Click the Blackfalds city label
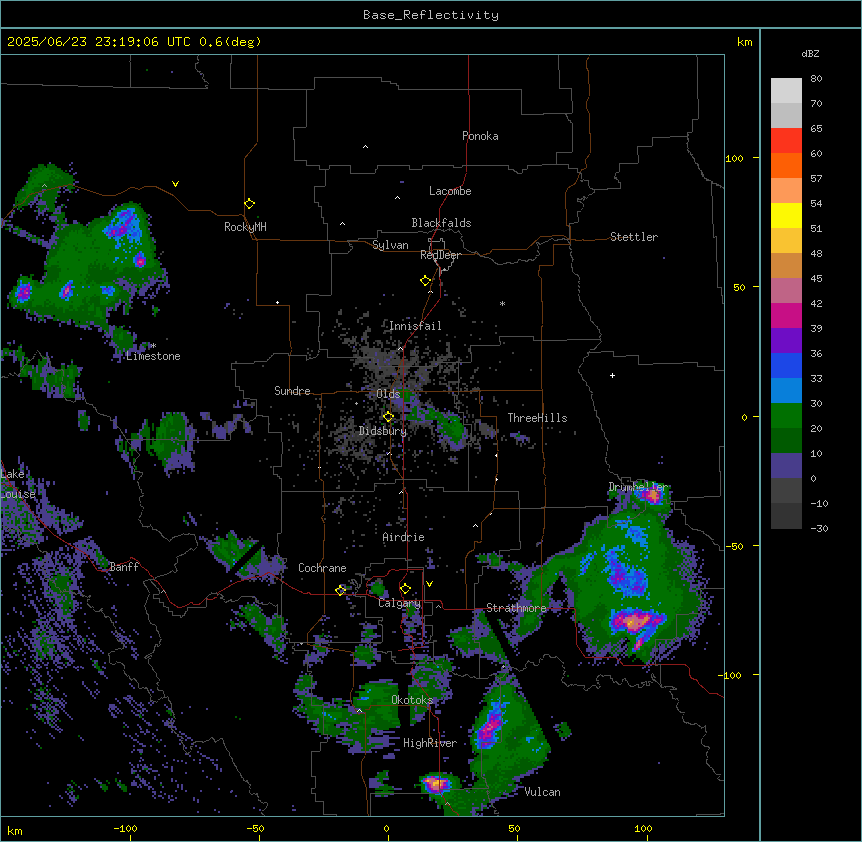The width and height of the screenshot is (862, 842). click(x=441, y=223)
